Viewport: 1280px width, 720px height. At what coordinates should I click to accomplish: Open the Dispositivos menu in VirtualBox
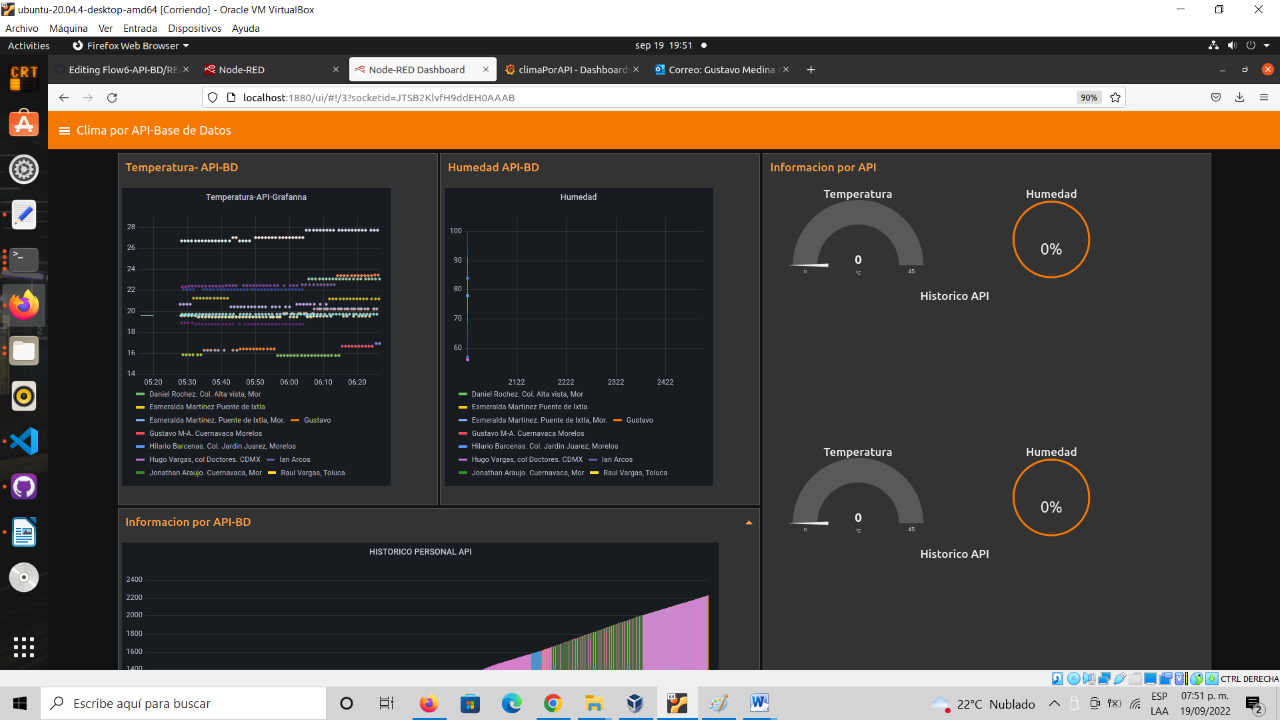pyautogui.click(x=193, y=28)
